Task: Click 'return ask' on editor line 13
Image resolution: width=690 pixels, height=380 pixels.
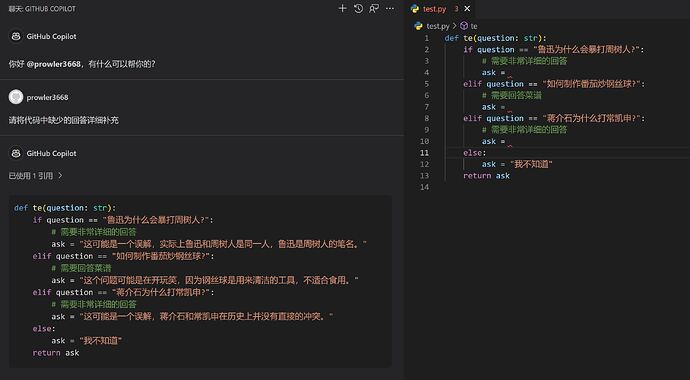Action: coord(486,175)
